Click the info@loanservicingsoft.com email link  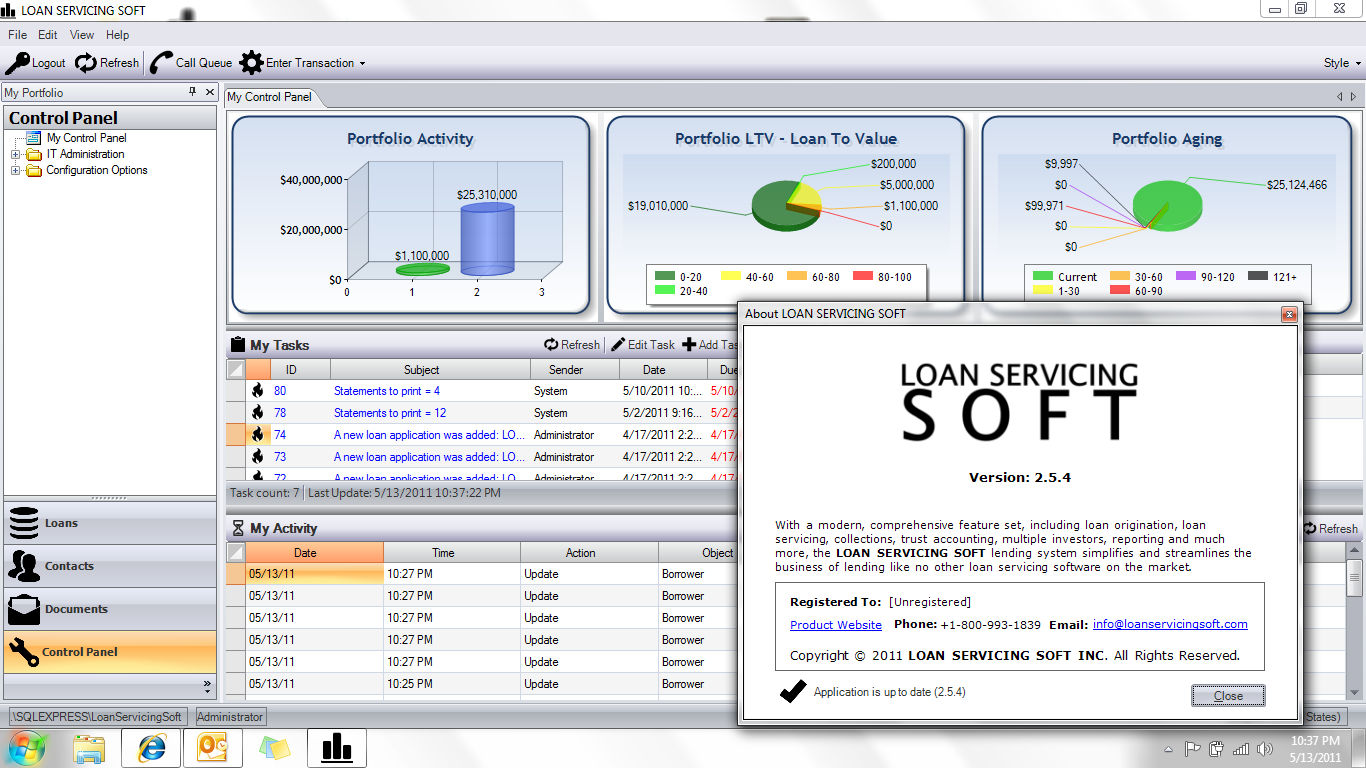1170,624
